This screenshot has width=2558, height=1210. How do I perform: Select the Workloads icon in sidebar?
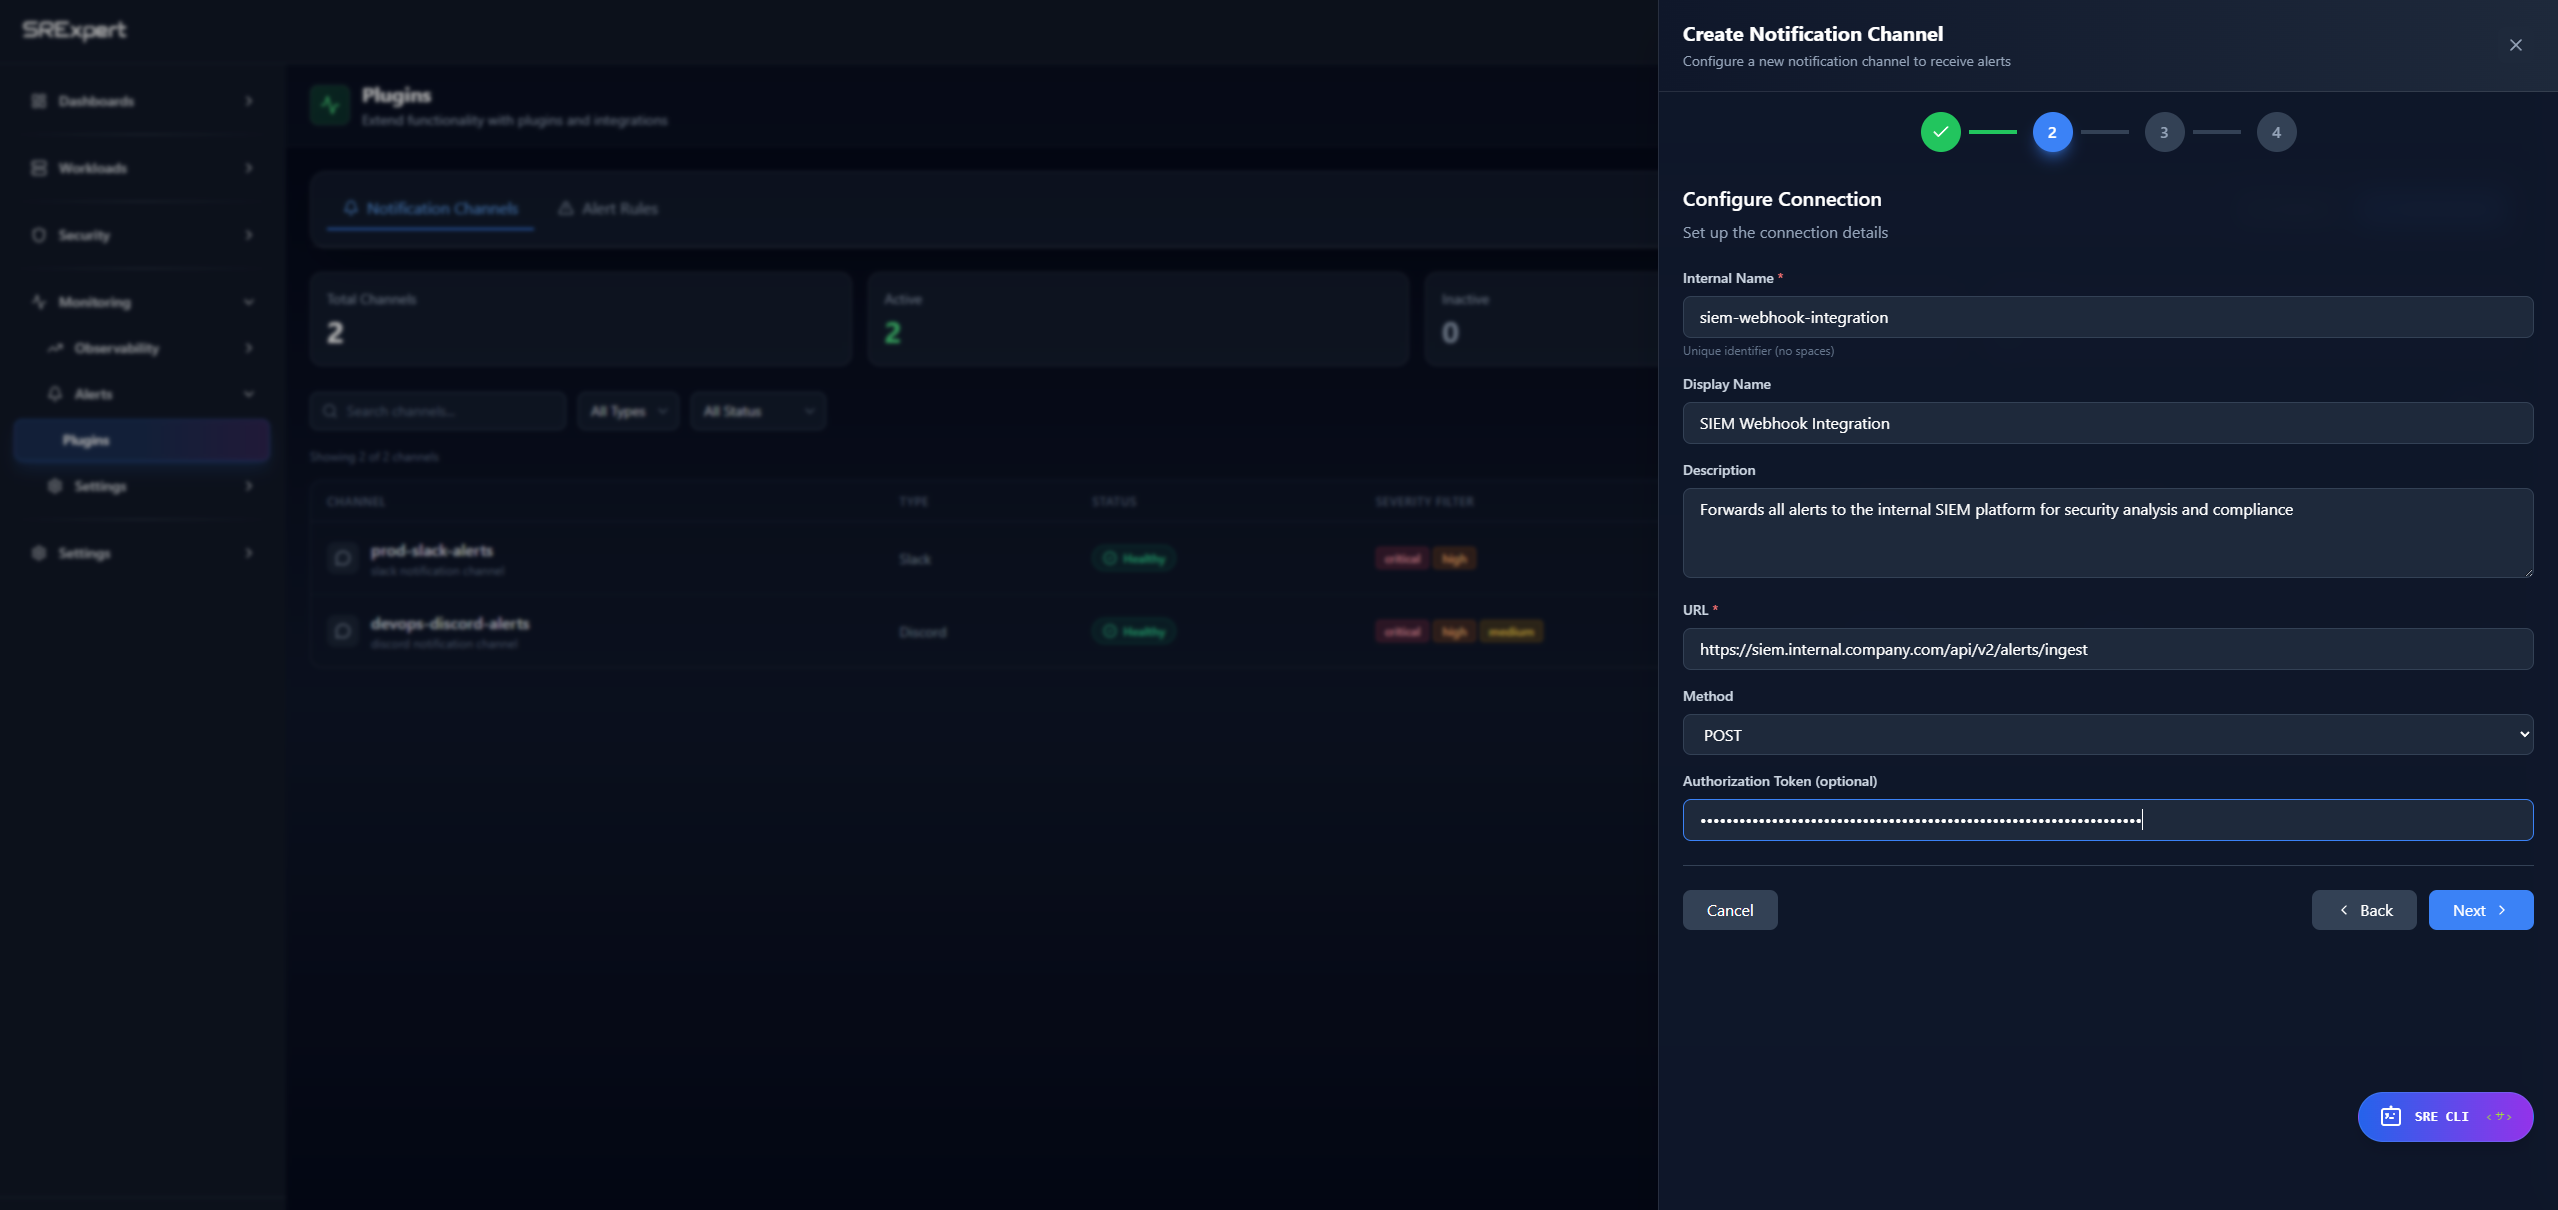tap(37, 167)
